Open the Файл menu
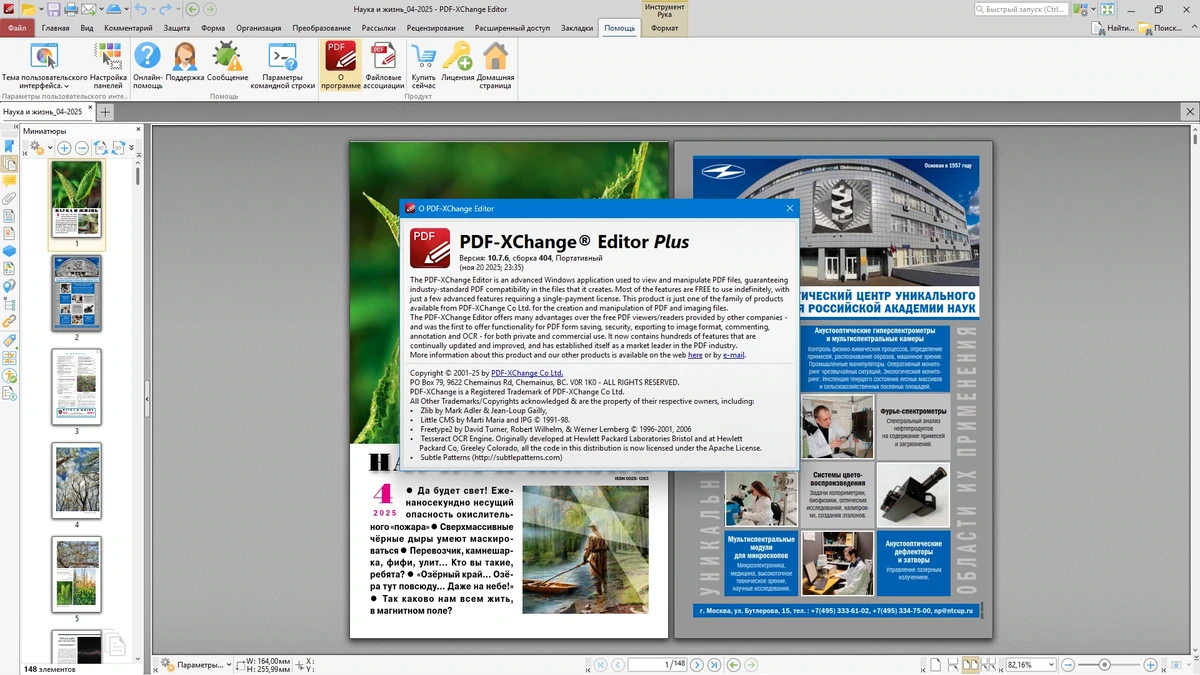Screen dimensions: 1200x675 pyautogui.click(x=17, y=28)
